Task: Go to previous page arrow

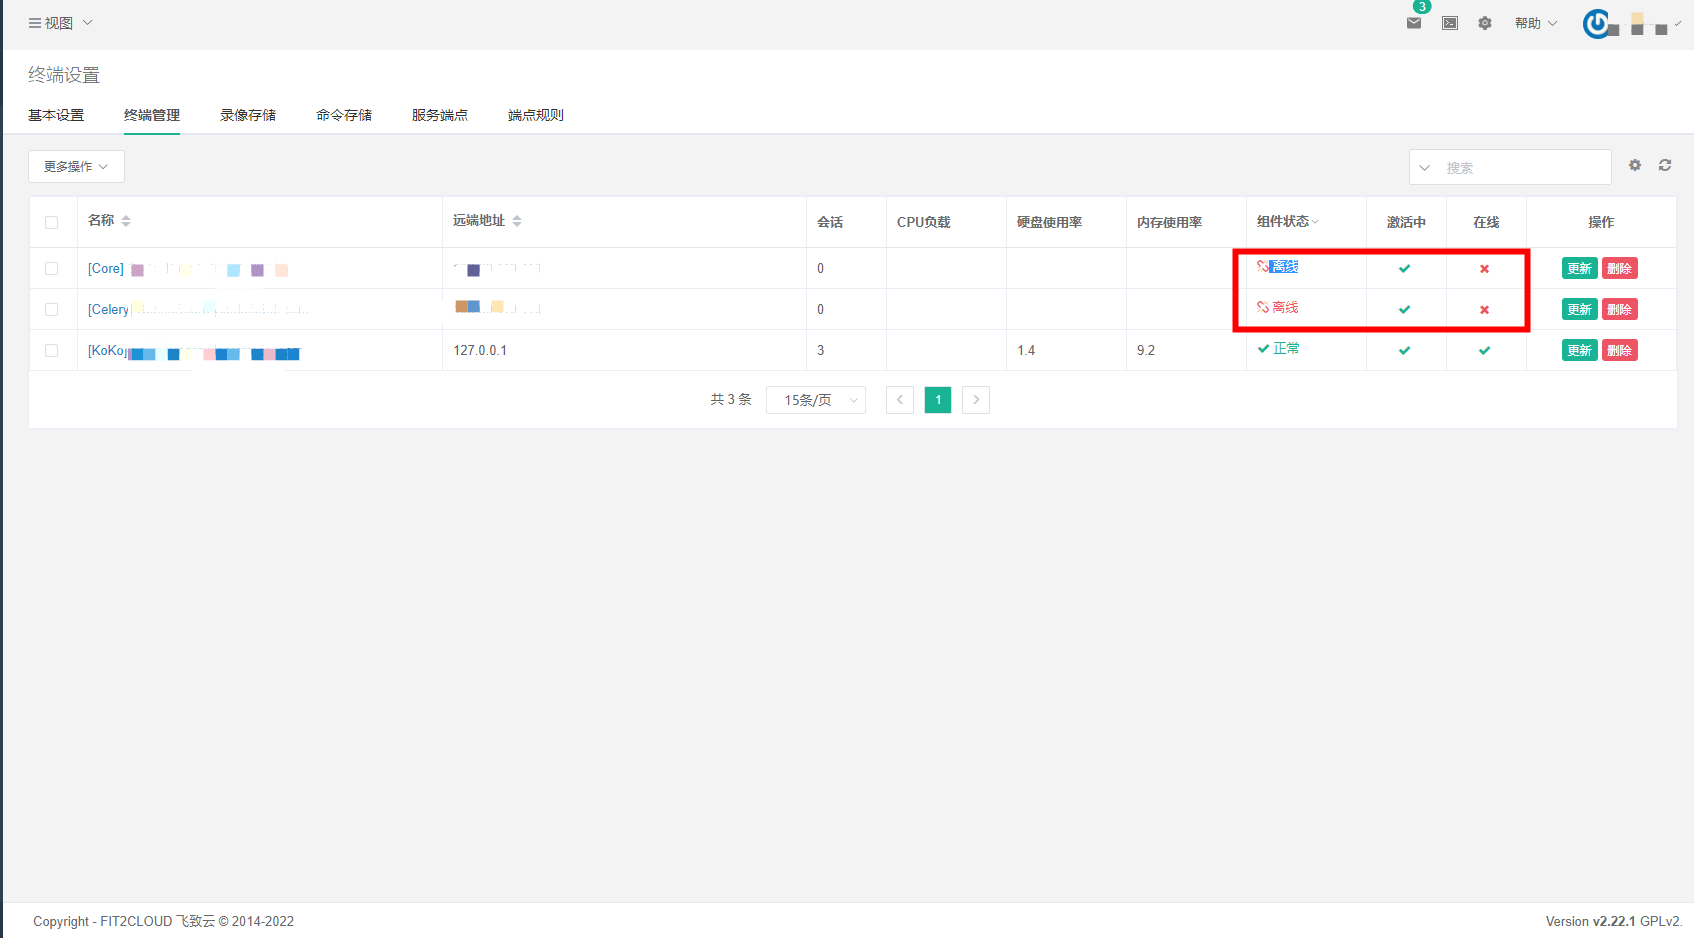Action: [x=900, y=400]
